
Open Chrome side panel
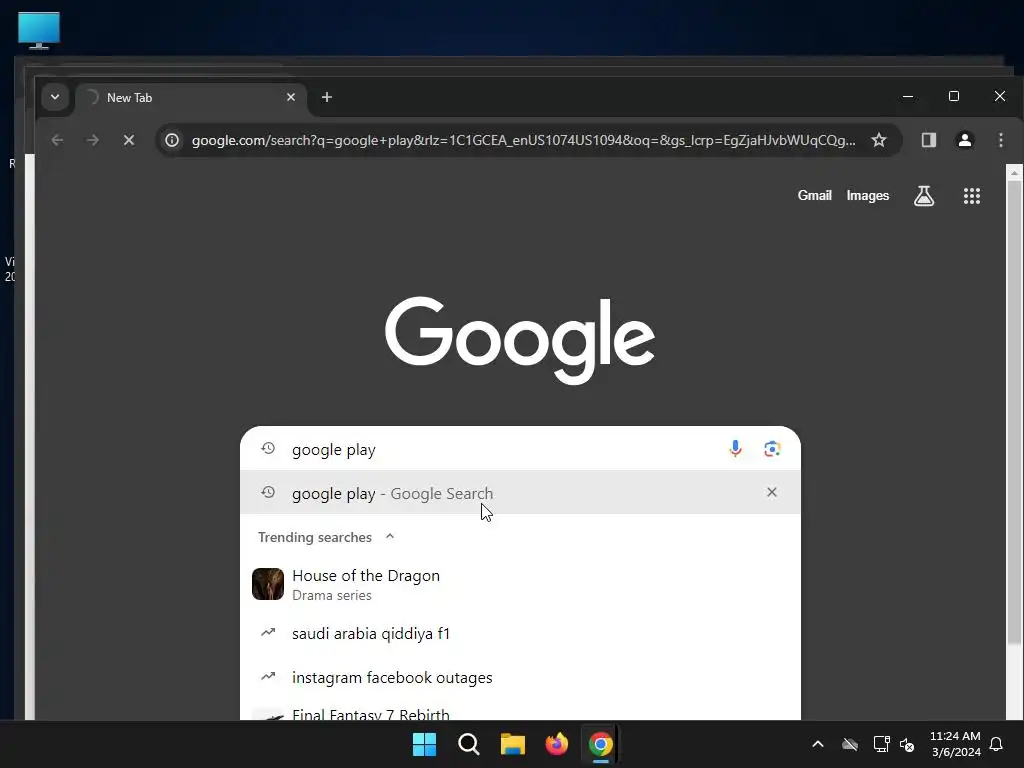pos(928,140)
